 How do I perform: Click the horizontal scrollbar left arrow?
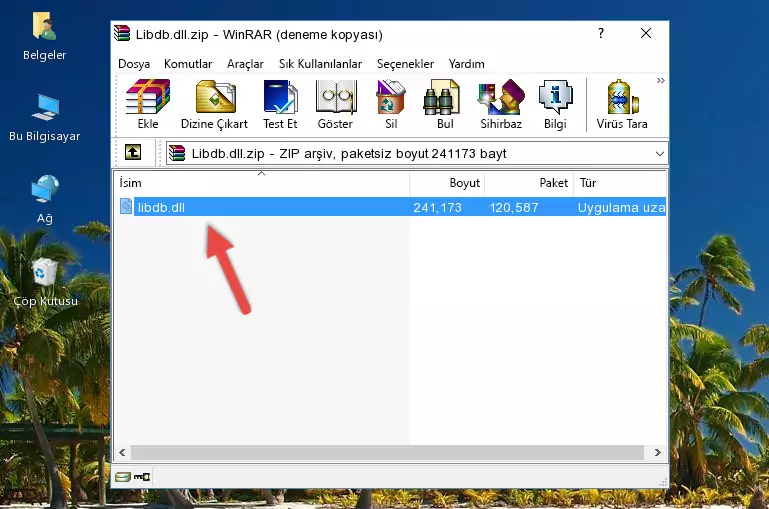point(123,452)
